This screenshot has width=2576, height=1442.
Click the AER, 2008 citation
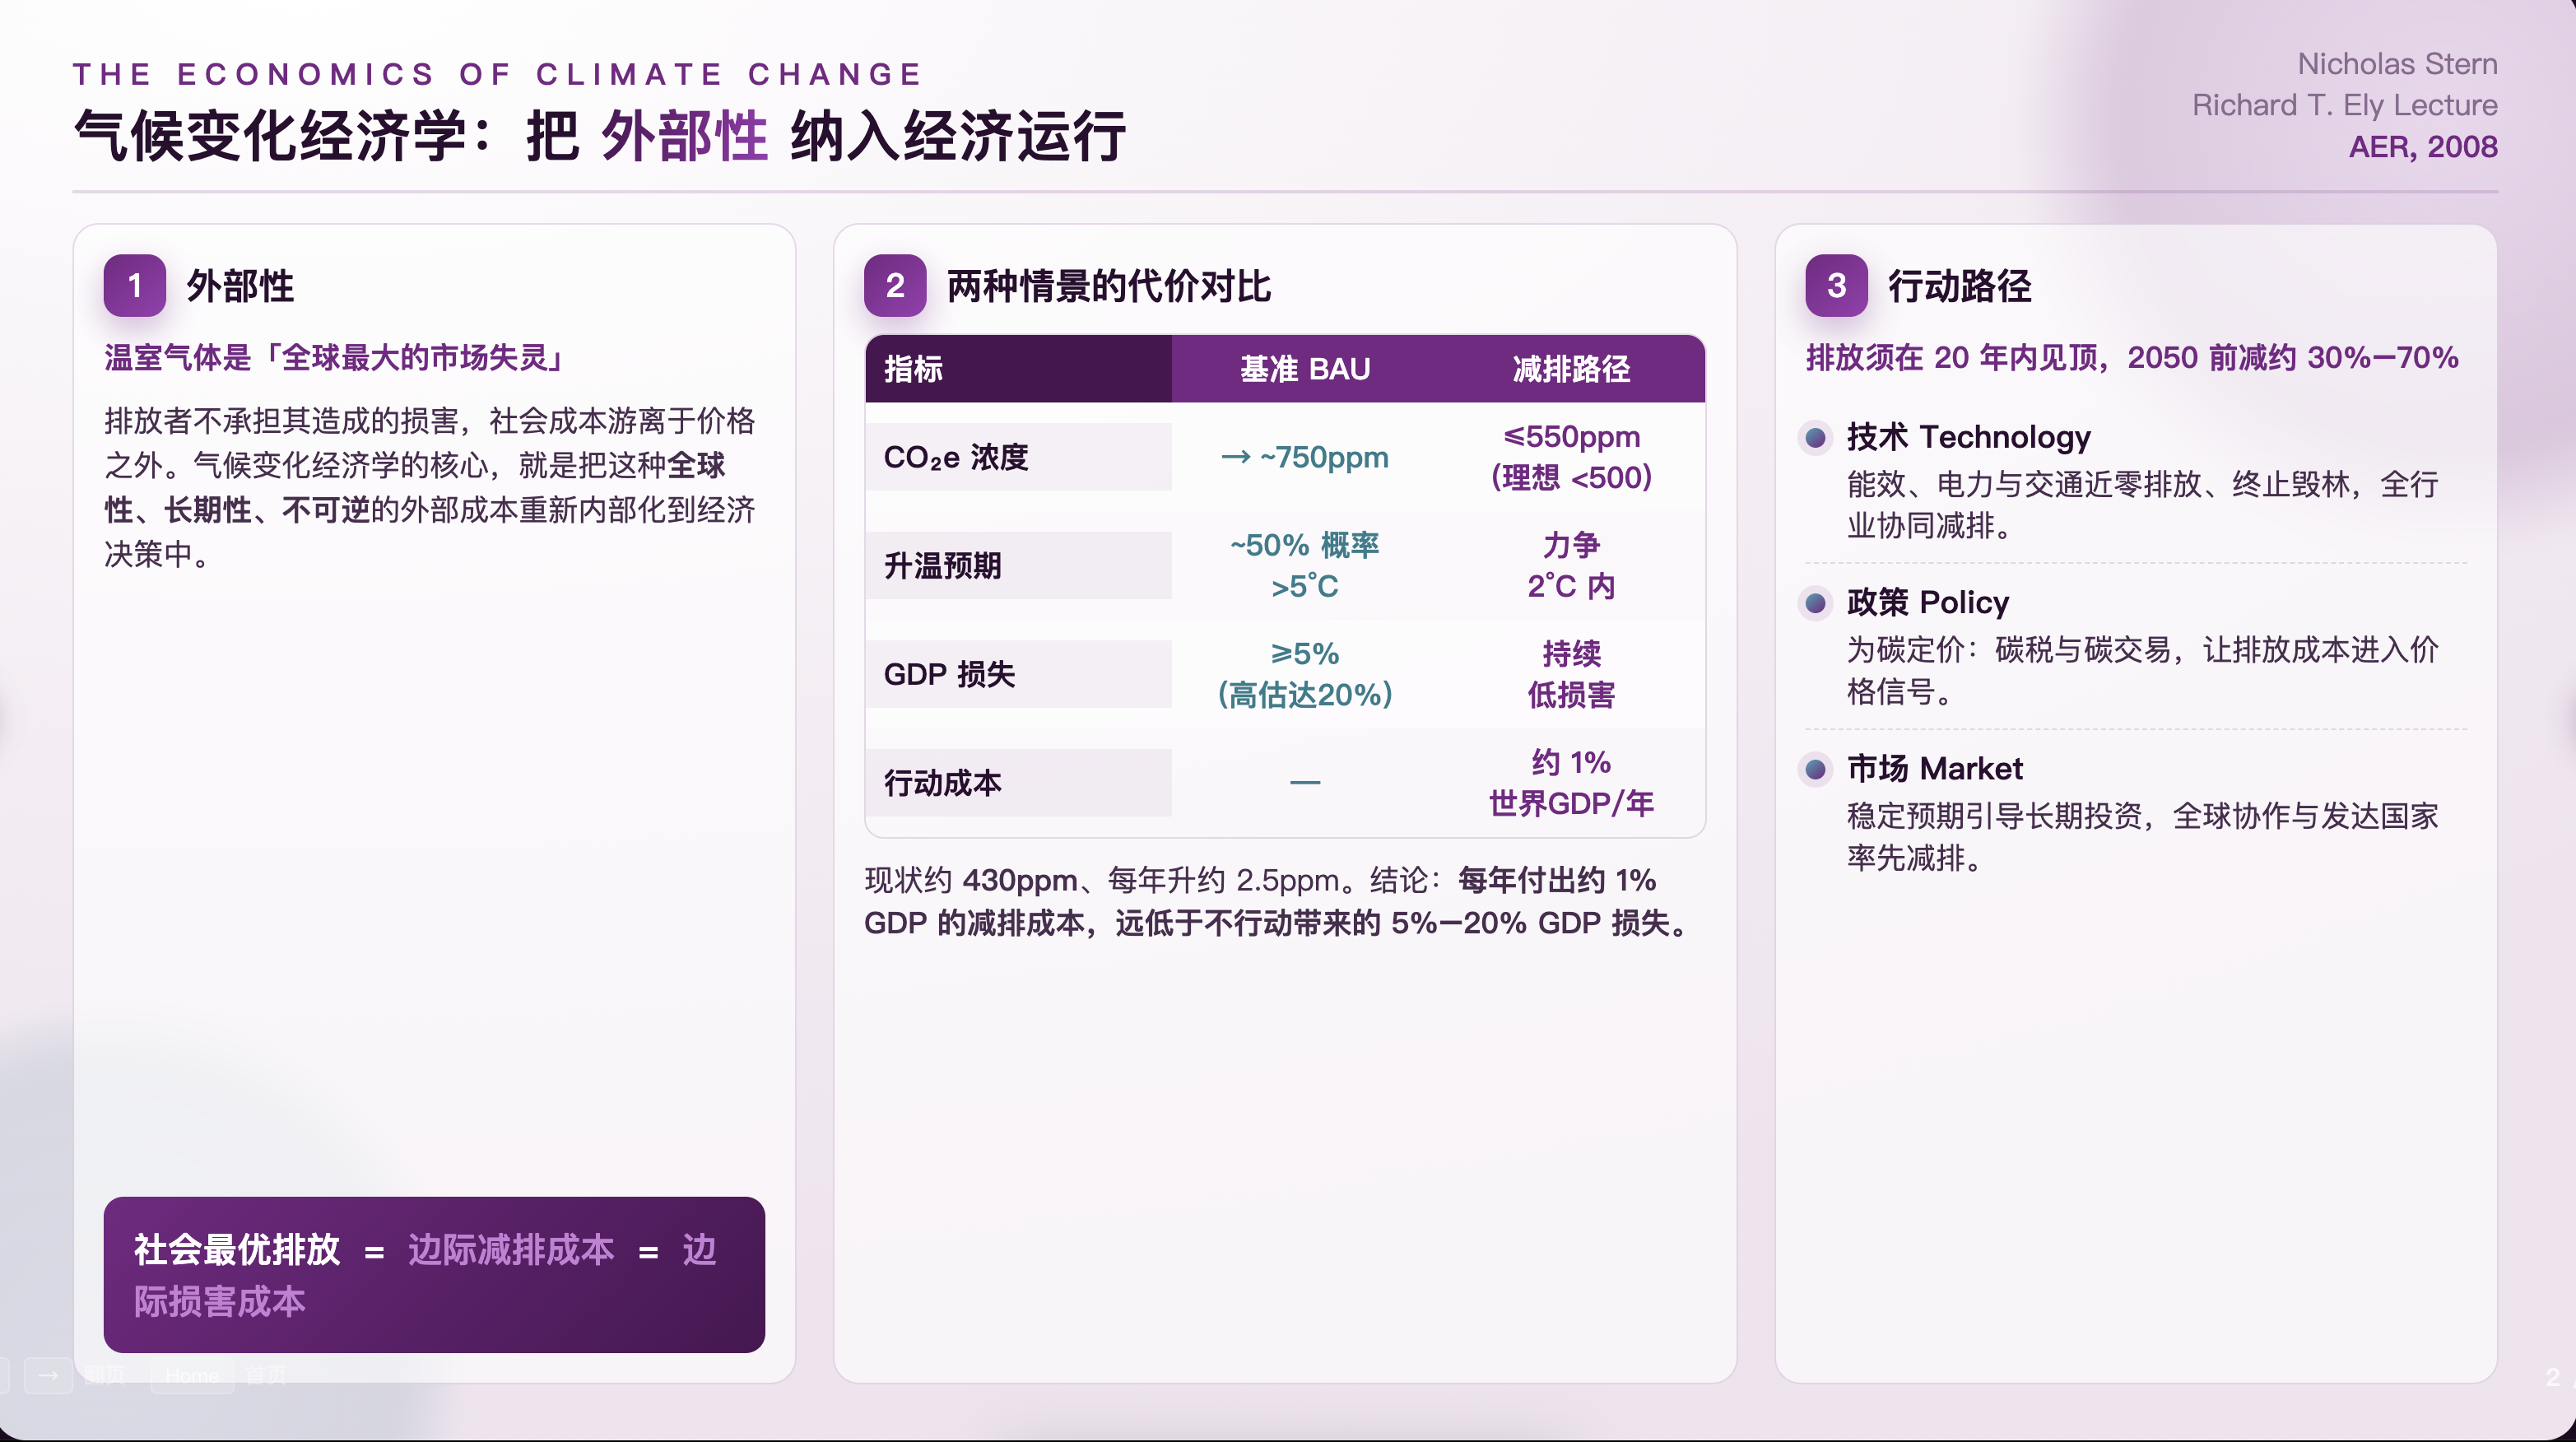click(x=2423, y=147)
